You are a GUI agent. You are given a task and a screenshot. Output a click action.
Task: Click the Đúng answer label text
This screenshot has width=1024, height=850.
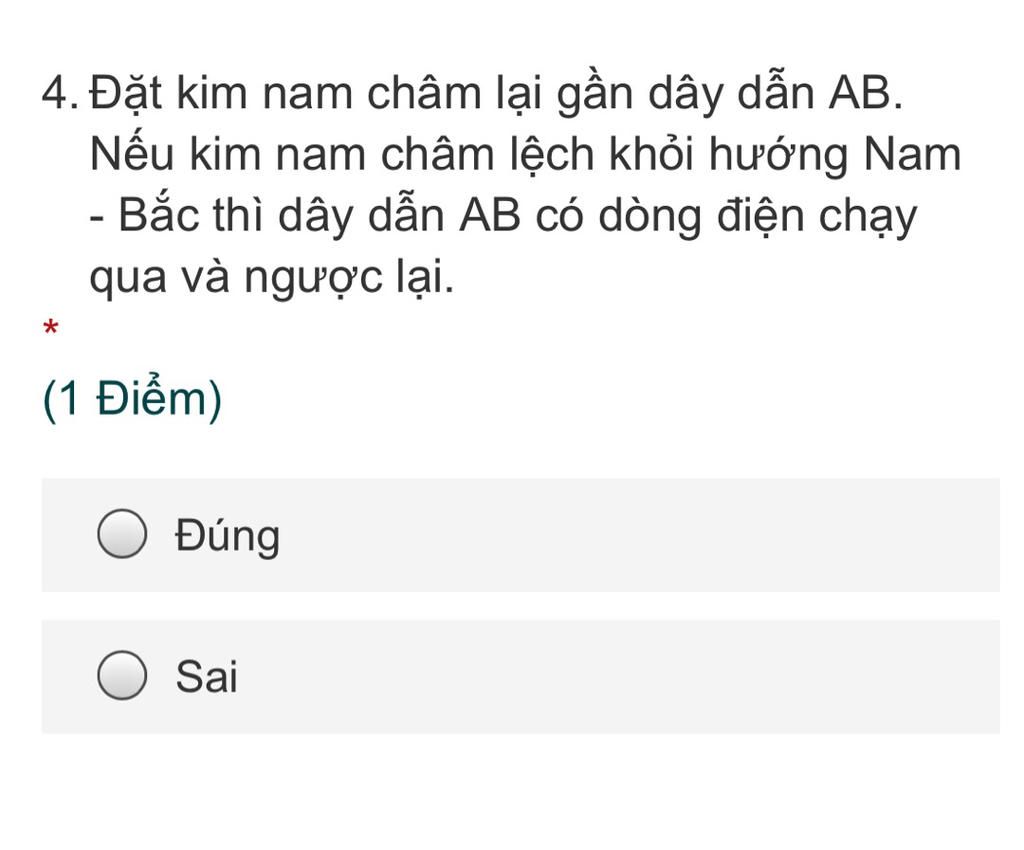coord(227,537)
